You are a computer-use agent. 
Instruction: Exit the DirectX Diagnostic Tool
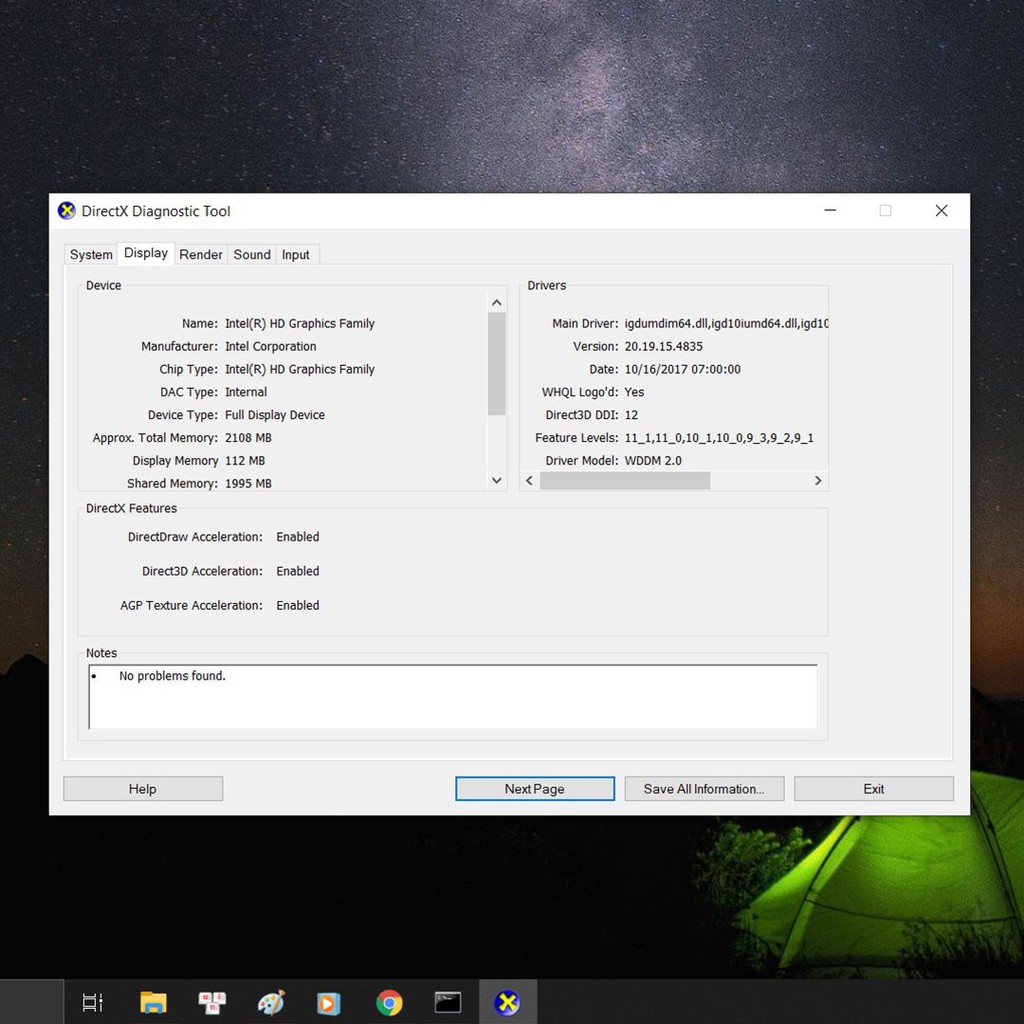(874, 789)
